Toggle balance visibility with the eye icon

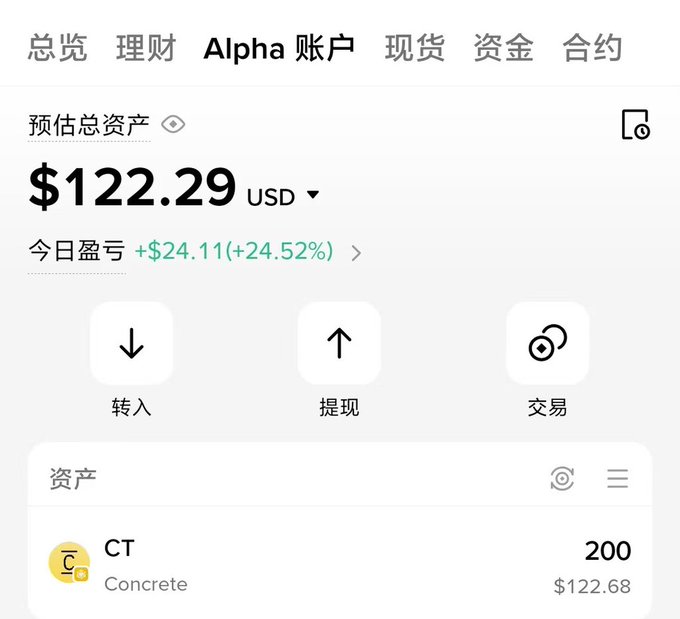click(x=173, y=124)
